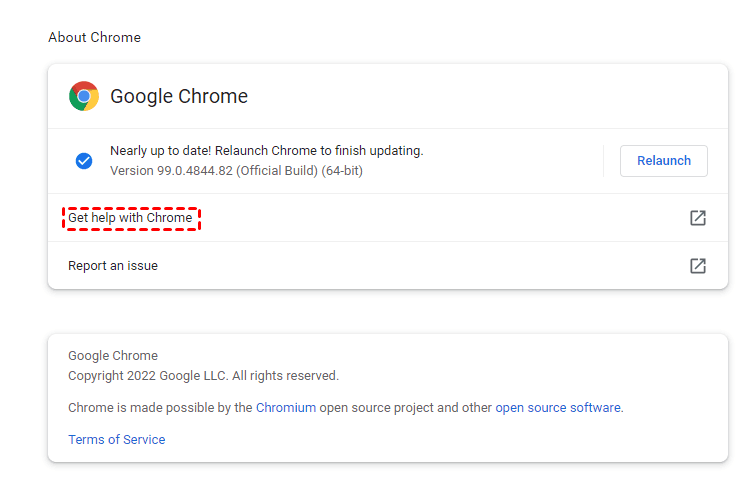Image resolution: width=756 pixels, height=484 pixels.
Task: Open the Chromium project link
Action: click(286, 408)
